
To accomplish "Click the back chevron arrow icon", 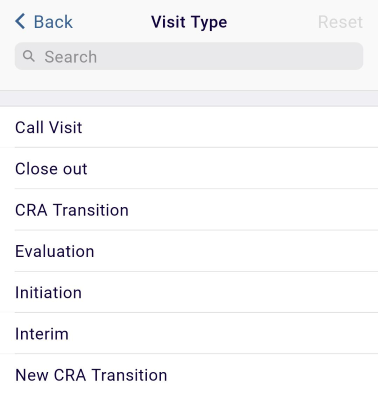I will pos(20,22).
